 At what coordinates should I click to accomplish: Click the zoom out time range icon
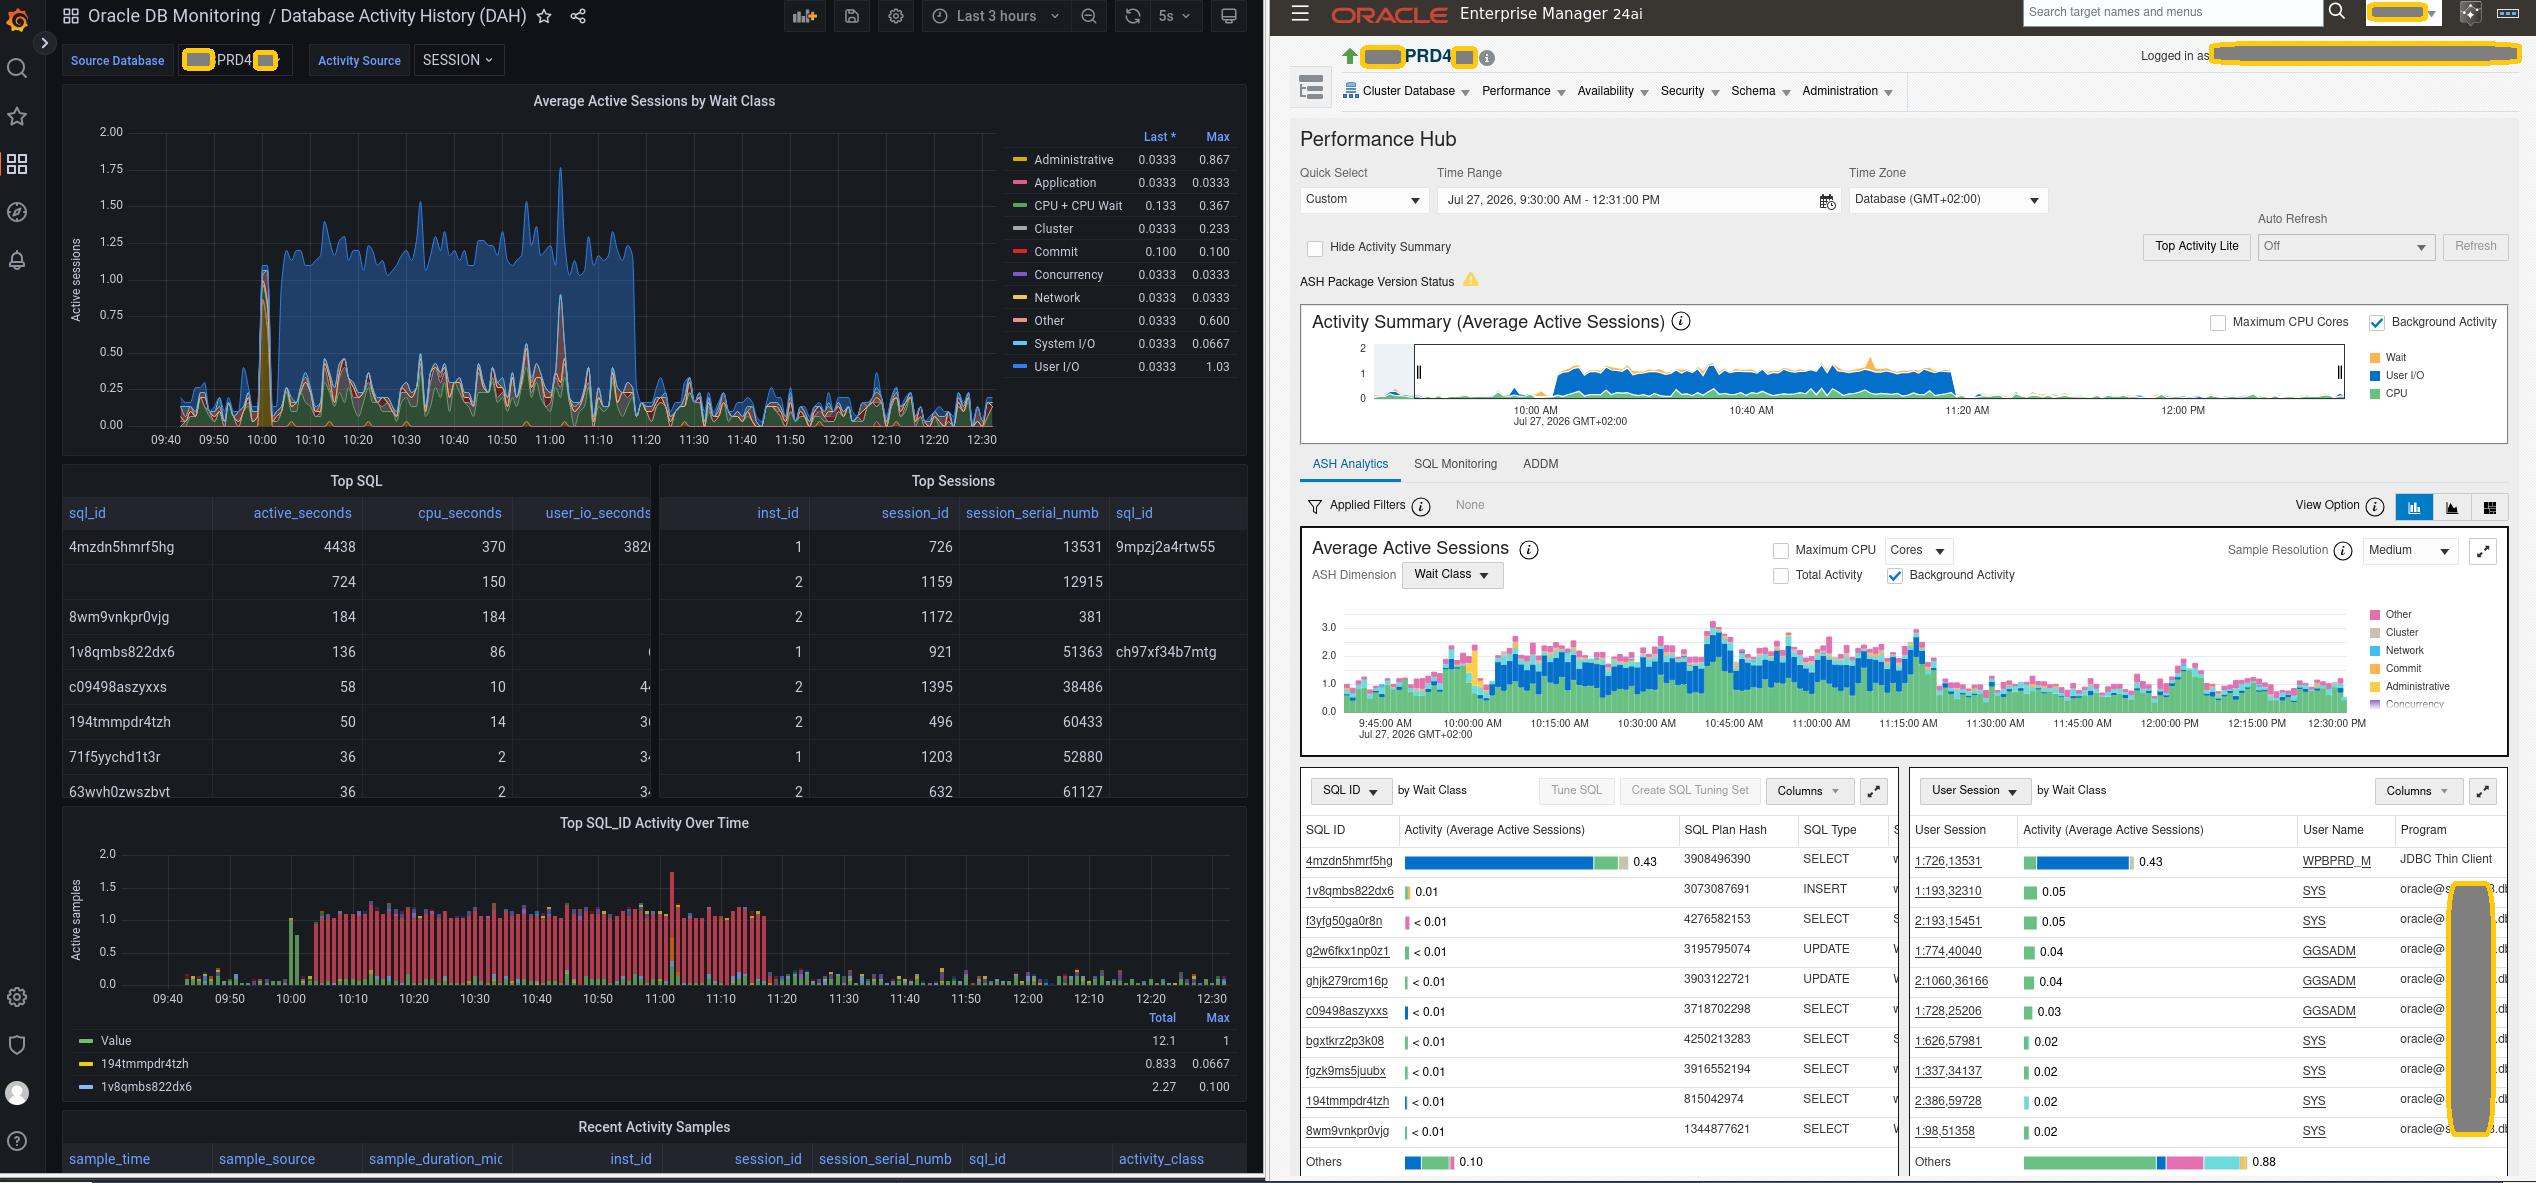[1089, 16]
